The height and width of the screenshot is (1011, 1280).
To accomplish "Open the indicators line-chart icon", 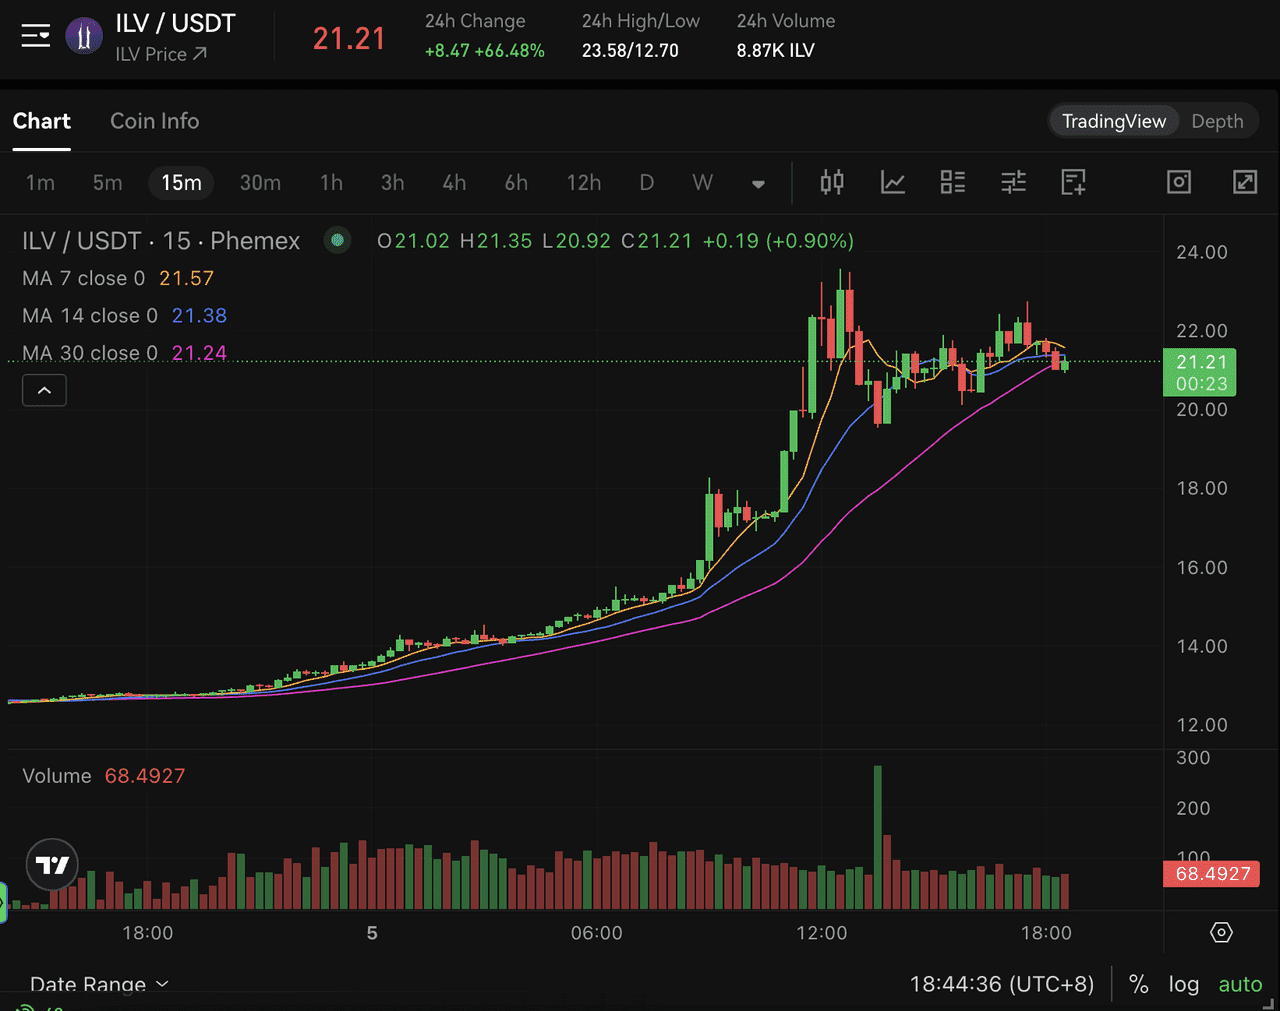I will (892, 183).
